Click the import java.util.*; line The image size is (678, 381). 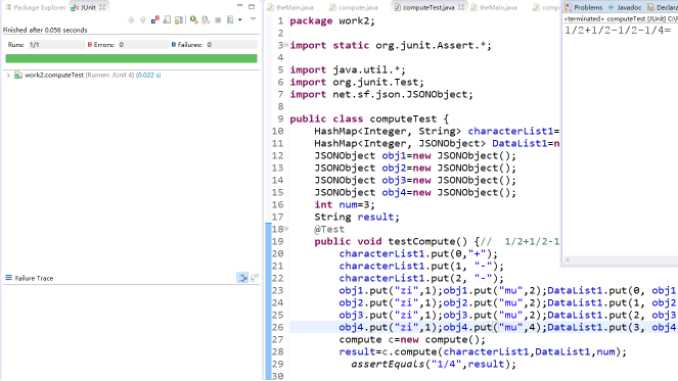(x=348, y=70)
